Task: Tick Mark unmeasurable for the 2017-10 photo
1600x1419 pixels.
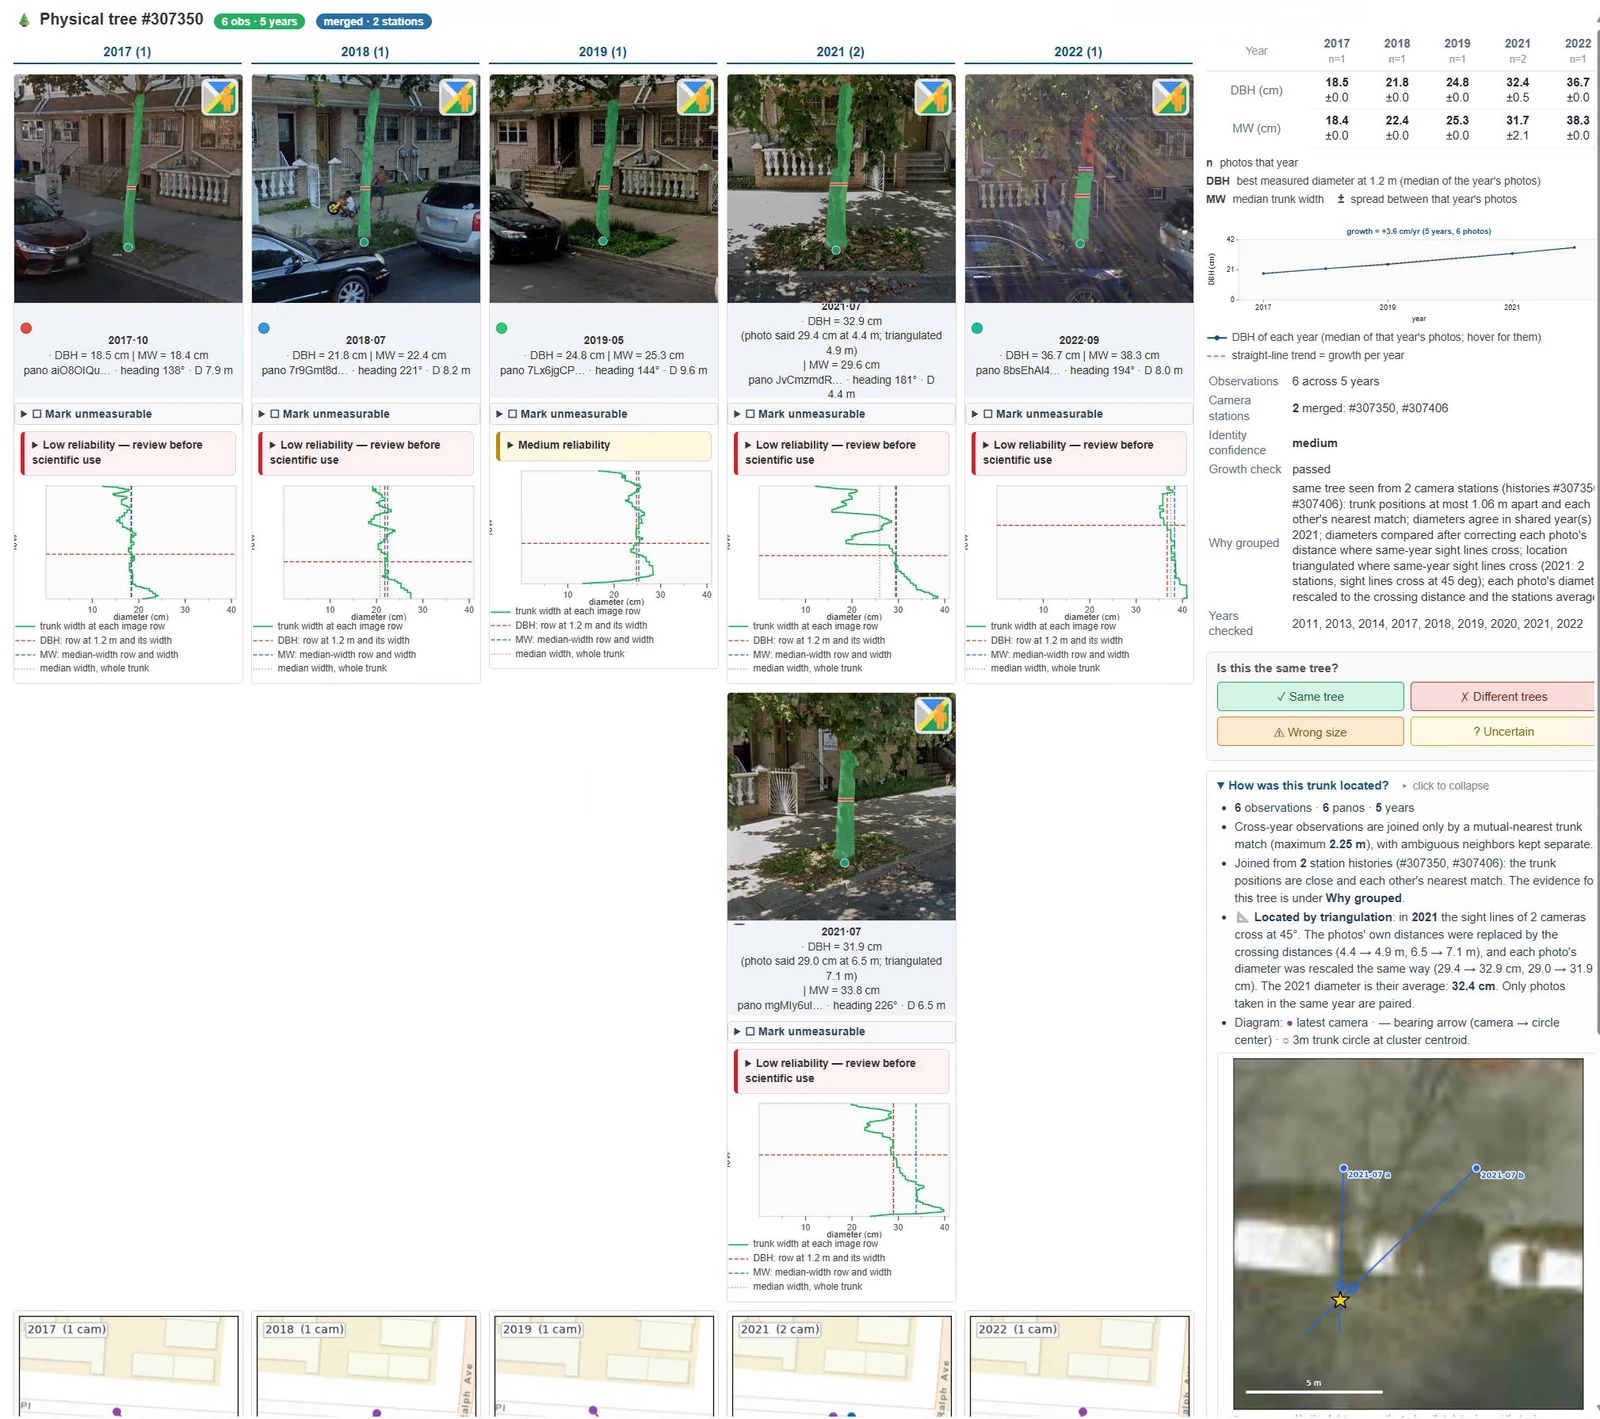Action: point(37,414)
